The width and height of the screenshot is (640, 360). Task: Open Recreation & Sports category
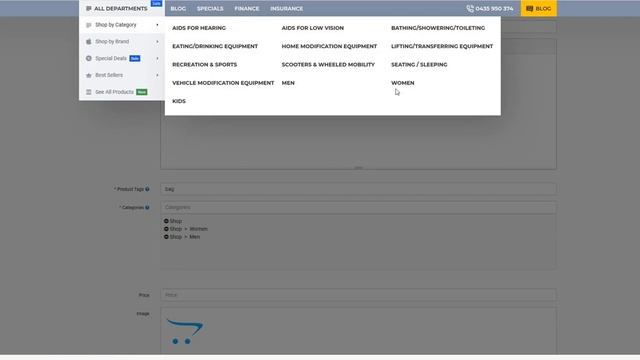coord(204,64)
